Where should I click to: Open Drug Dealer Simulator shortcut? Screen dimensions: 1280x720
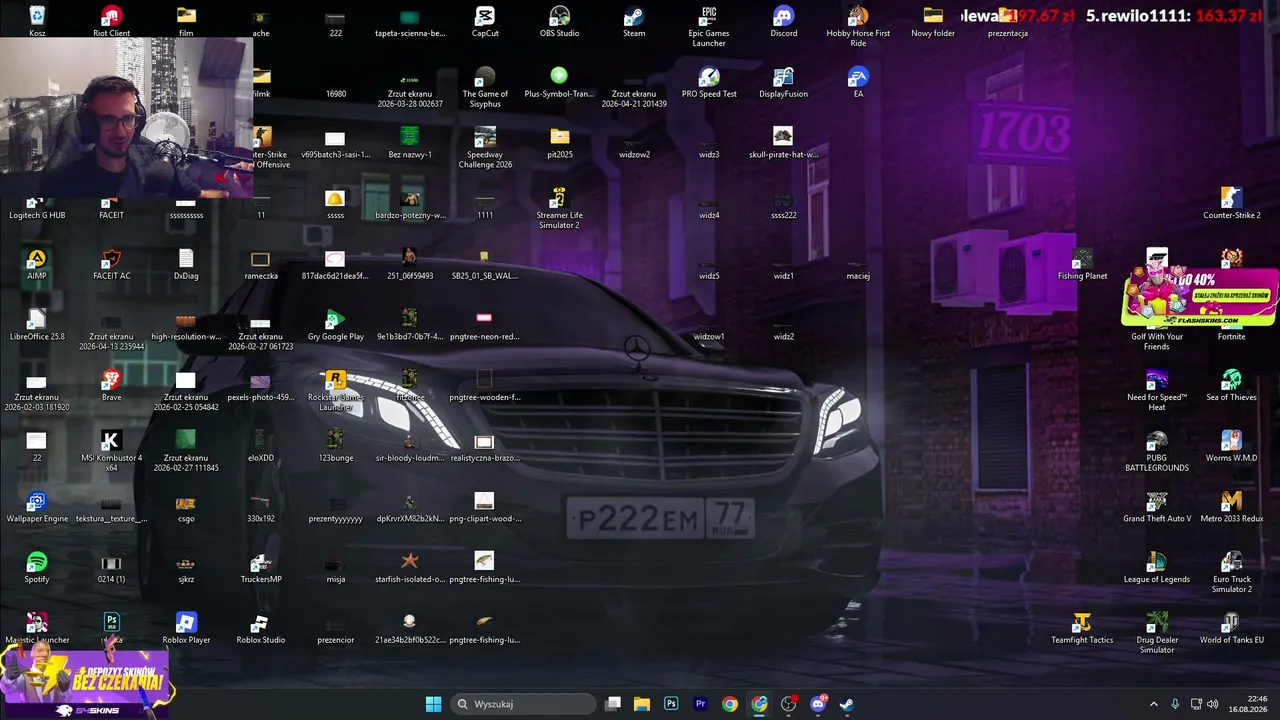[x=1157, y=633]
